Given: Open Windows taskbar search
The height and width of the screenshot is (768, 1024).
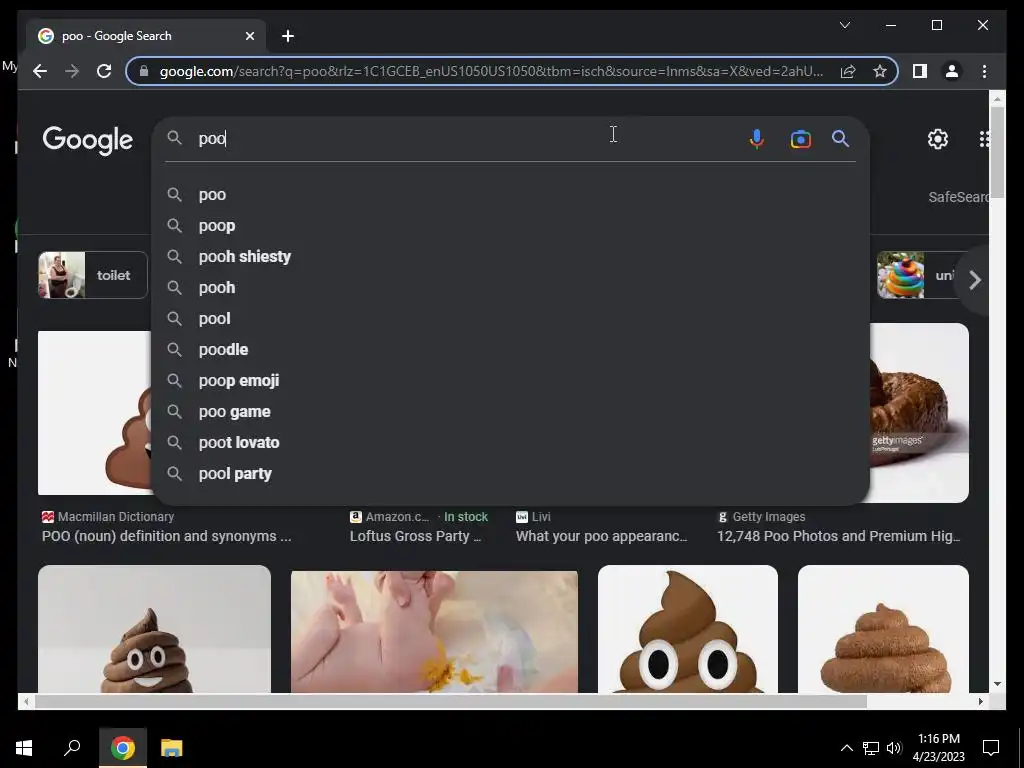Looking at the screenshot, I should click(72, 748).
